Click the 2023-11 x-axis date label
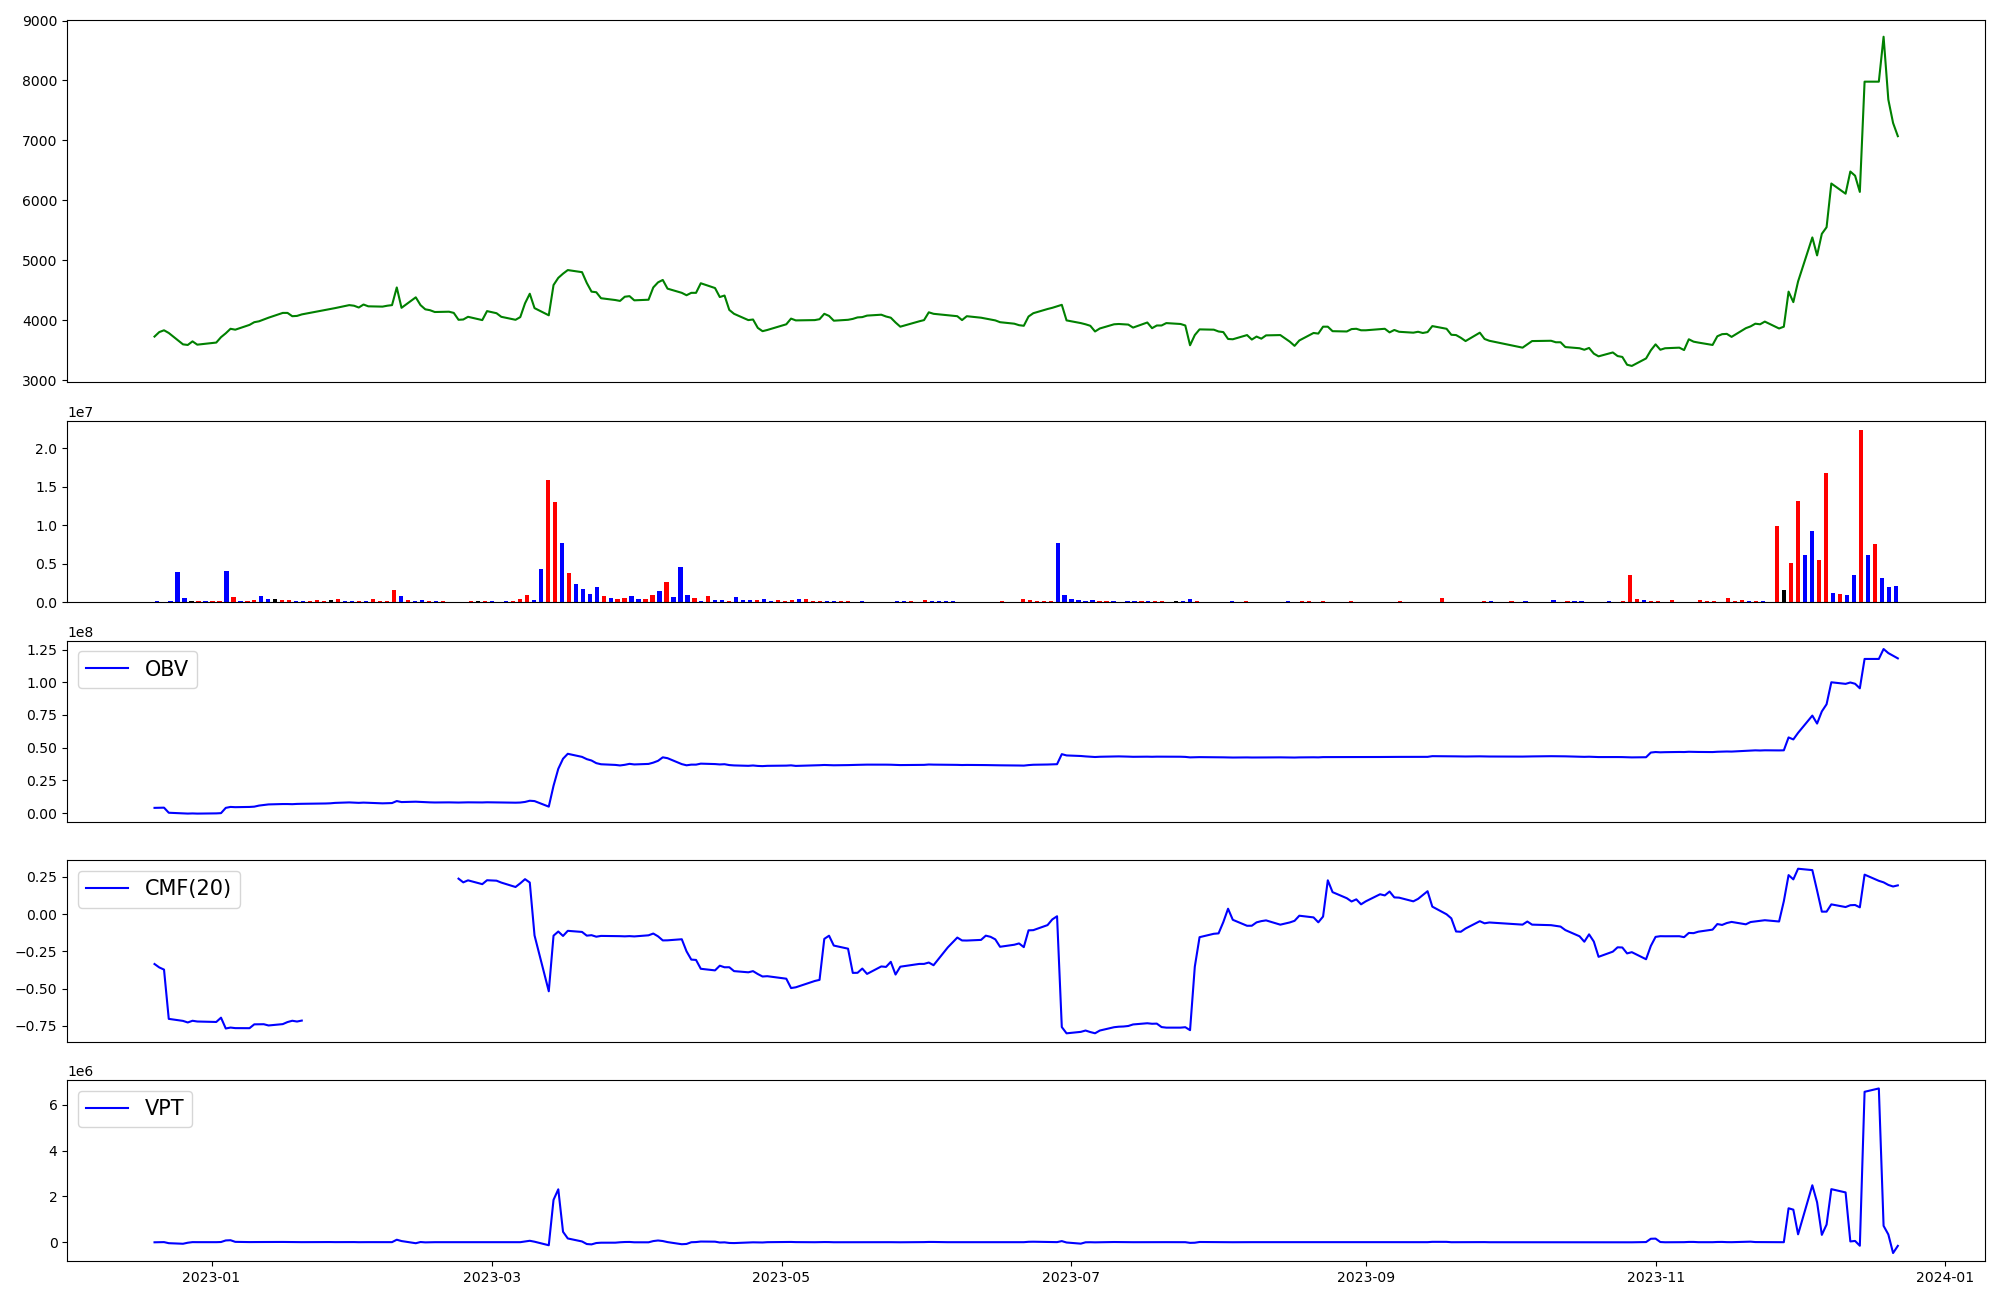The width and height of the screenshot is (2000, 1300). point(1656,1277)
